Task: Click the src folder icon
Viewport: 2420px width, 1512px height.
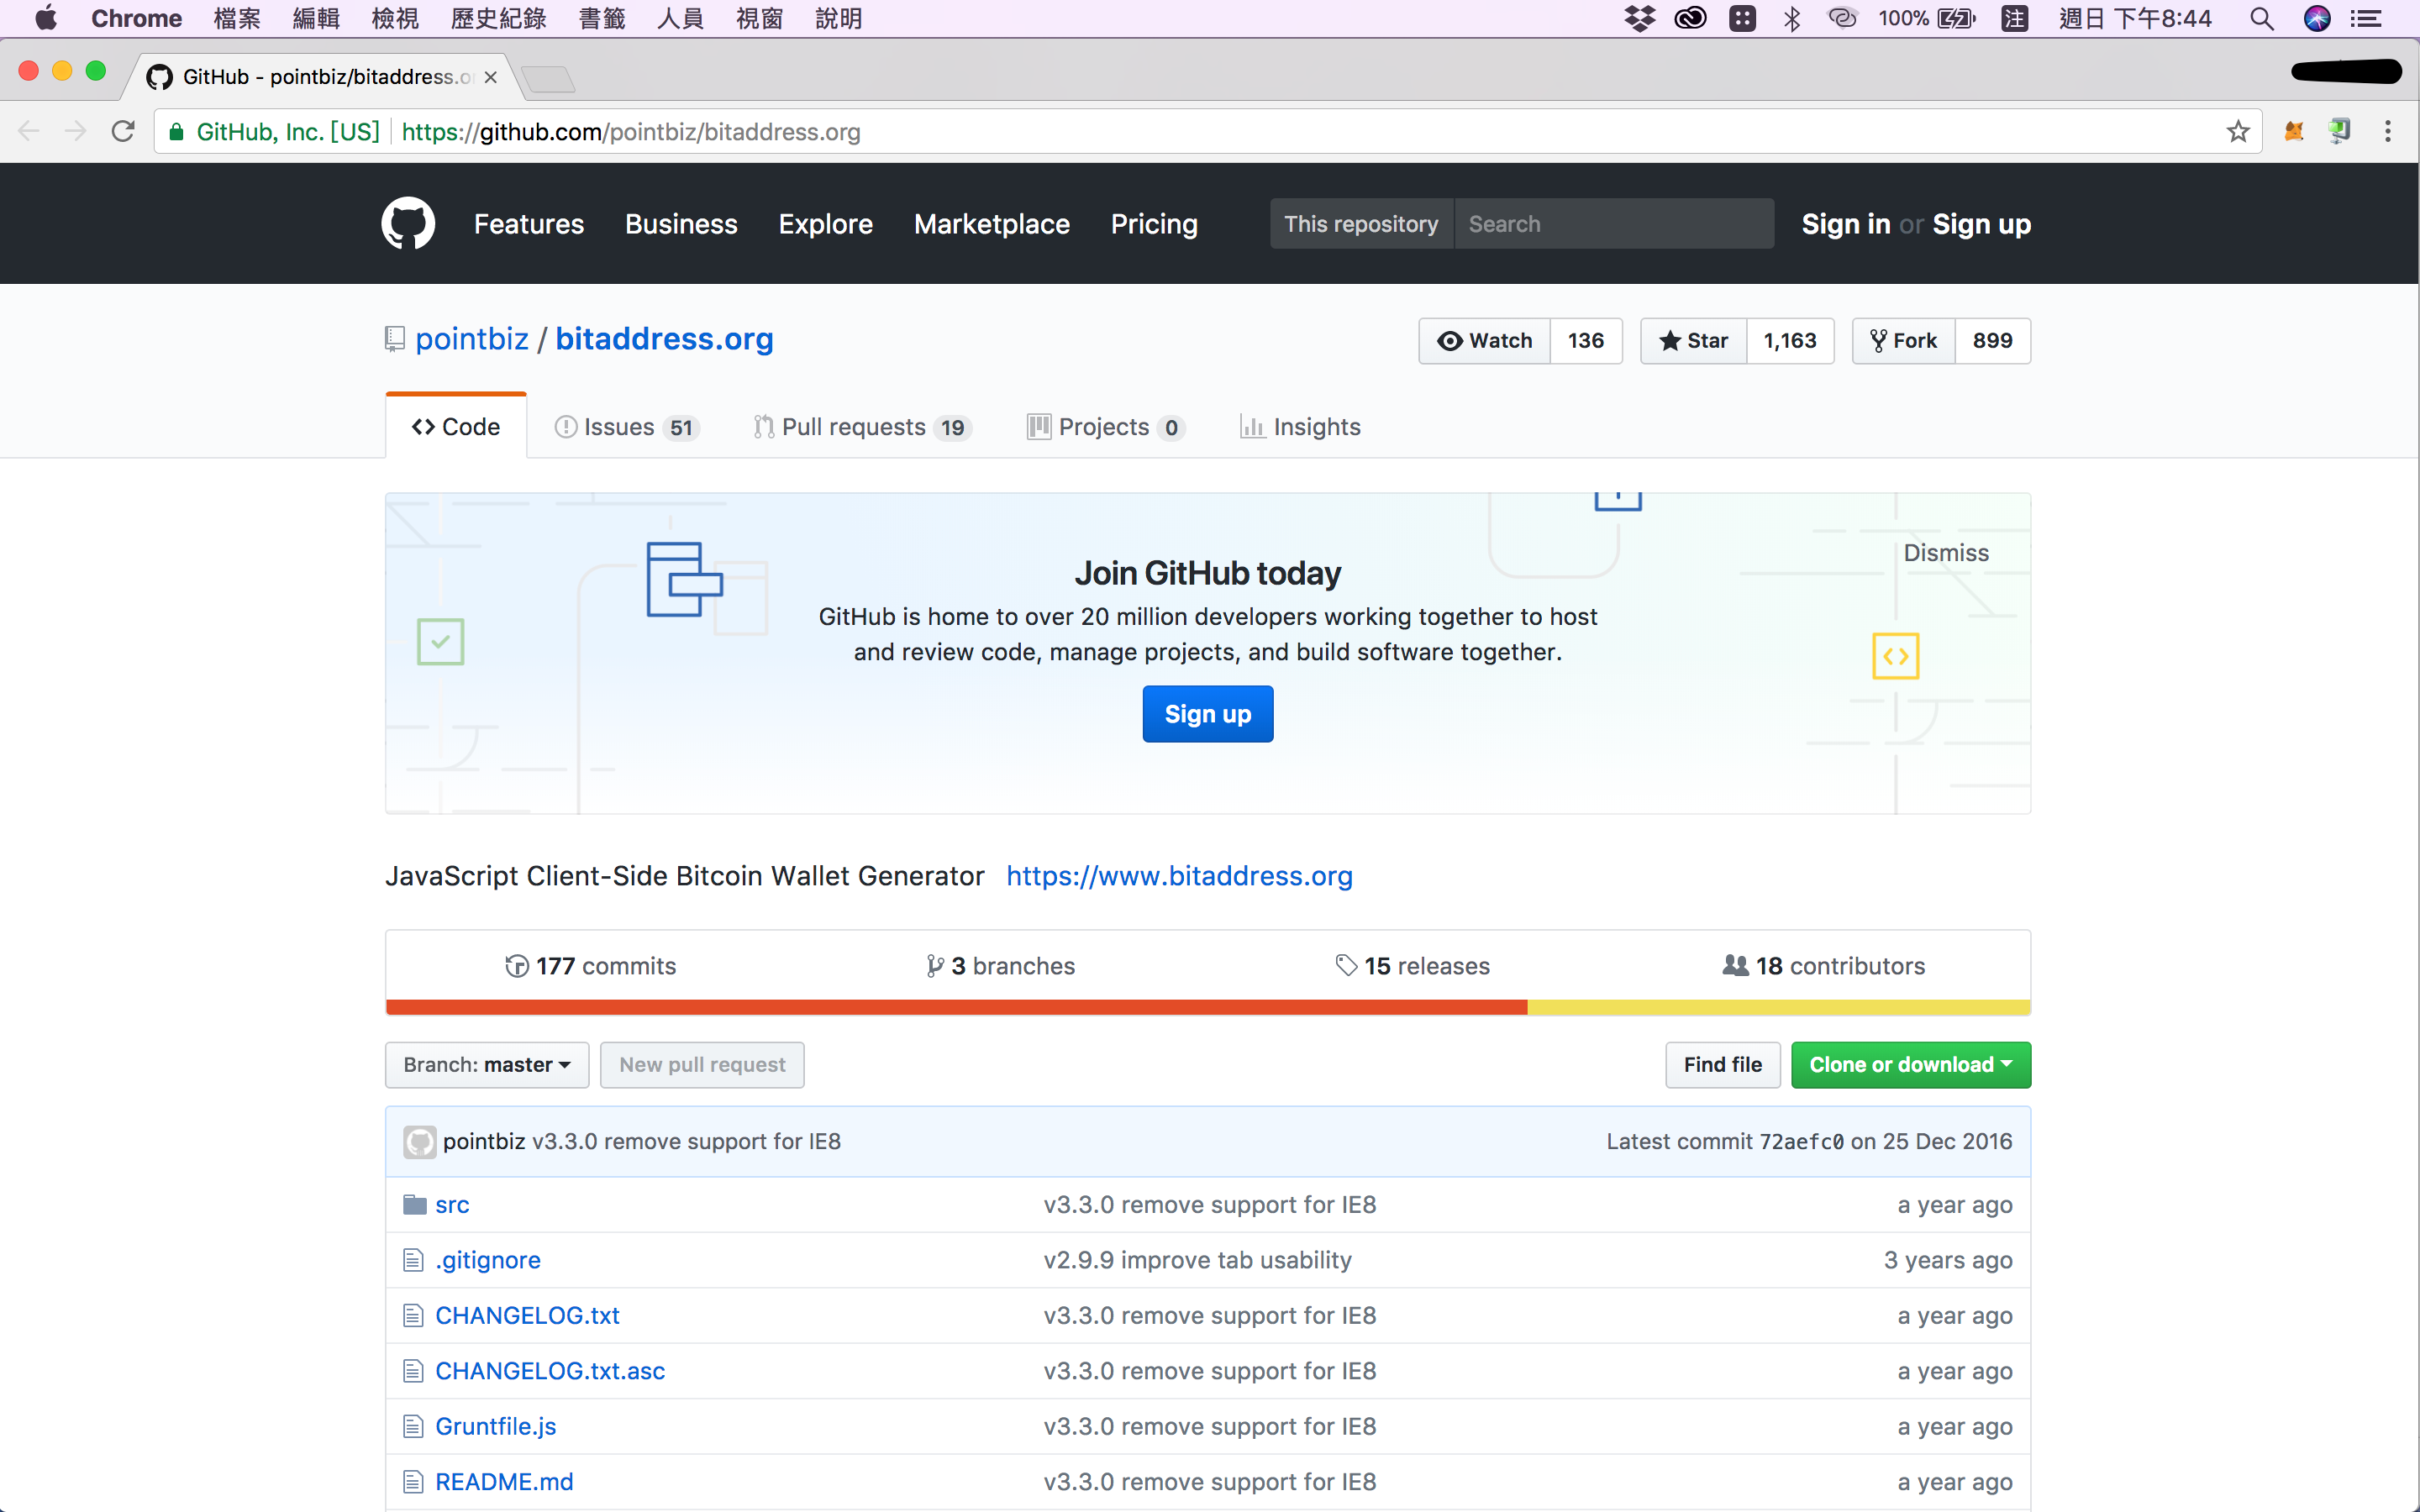Action: click(414, 1204)
